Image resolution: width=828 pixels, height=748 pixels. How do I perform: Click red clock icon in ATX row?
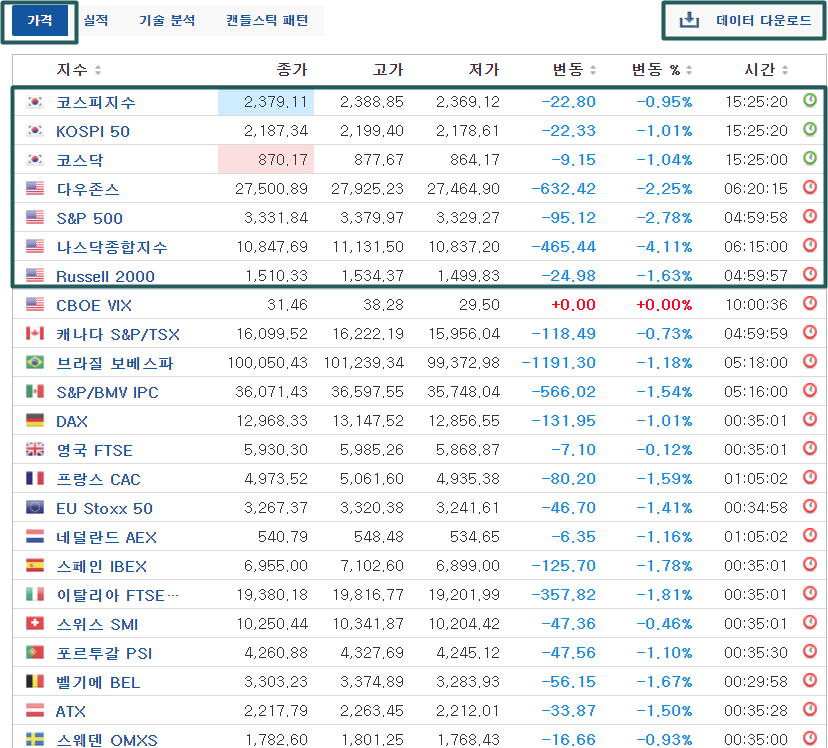(x=810, y=709)
